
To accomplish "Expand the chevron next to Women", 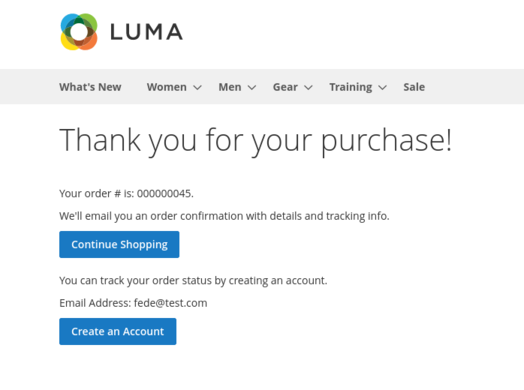I will (x=198, y=88).
